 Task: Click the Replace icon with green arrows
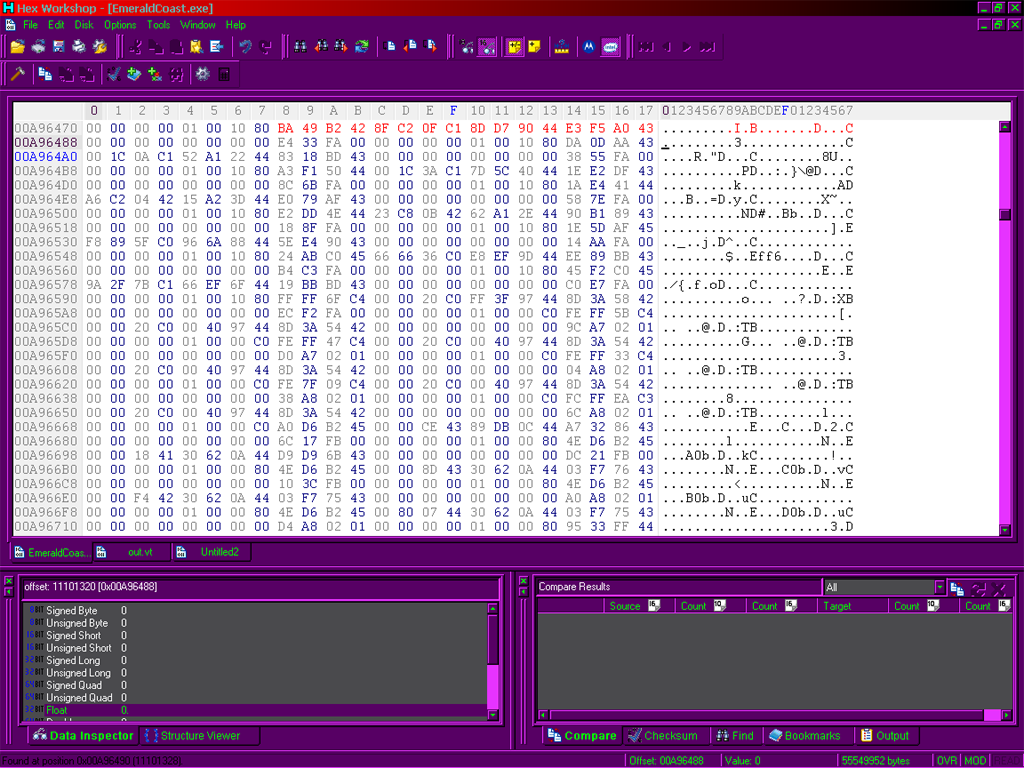click(x=362, y=46)
